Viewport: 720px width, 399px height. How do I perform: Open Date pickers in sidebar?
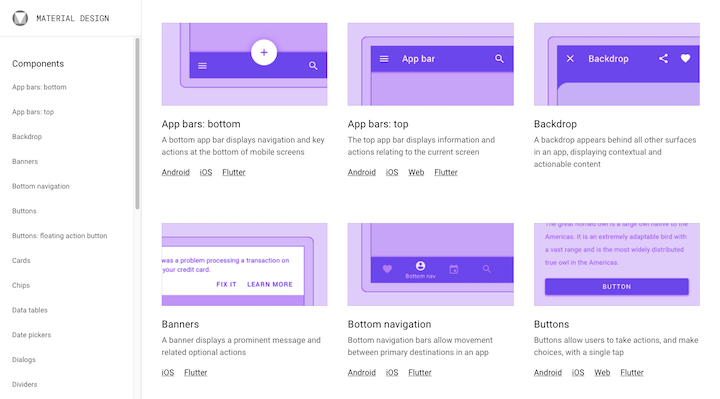tap(31, 335)
